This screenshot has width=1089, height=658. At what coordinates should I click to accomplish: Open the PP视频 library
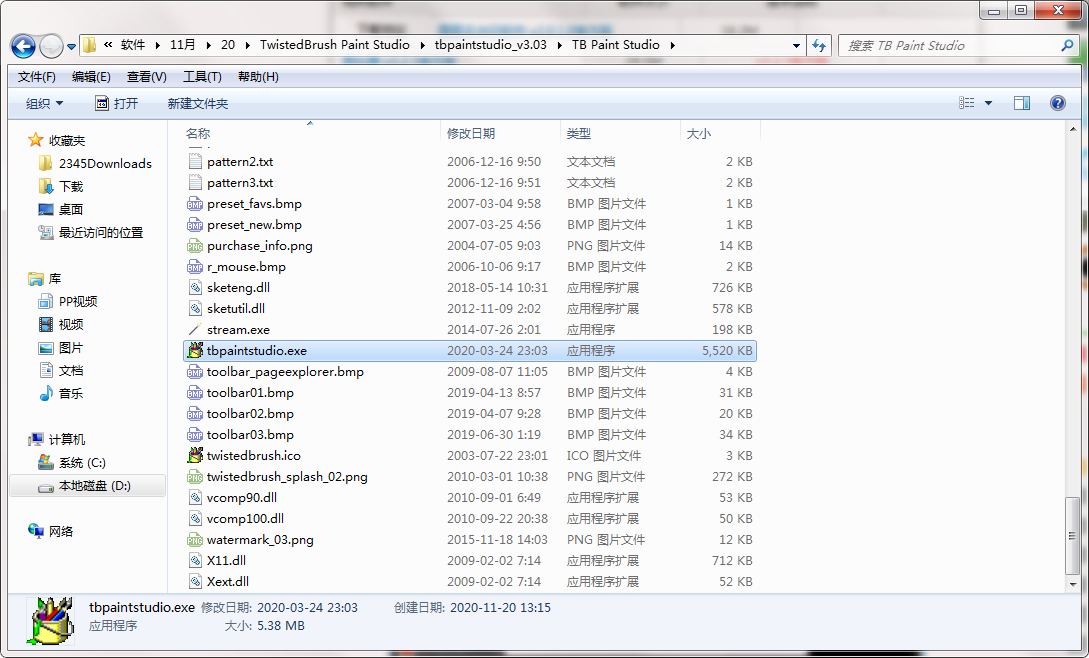(x=78, y=302)
